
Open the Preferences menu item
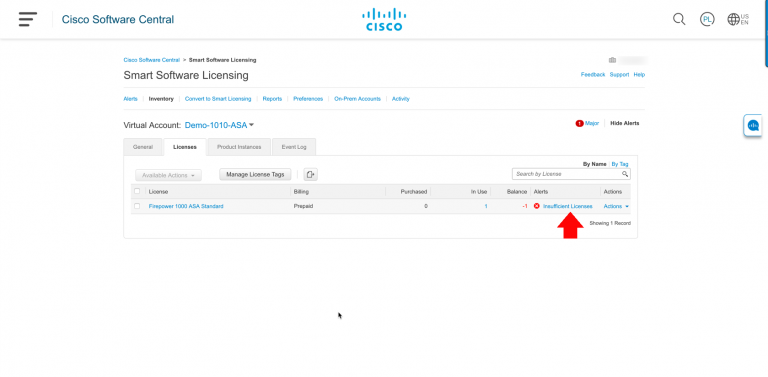(x=308, y=98)
